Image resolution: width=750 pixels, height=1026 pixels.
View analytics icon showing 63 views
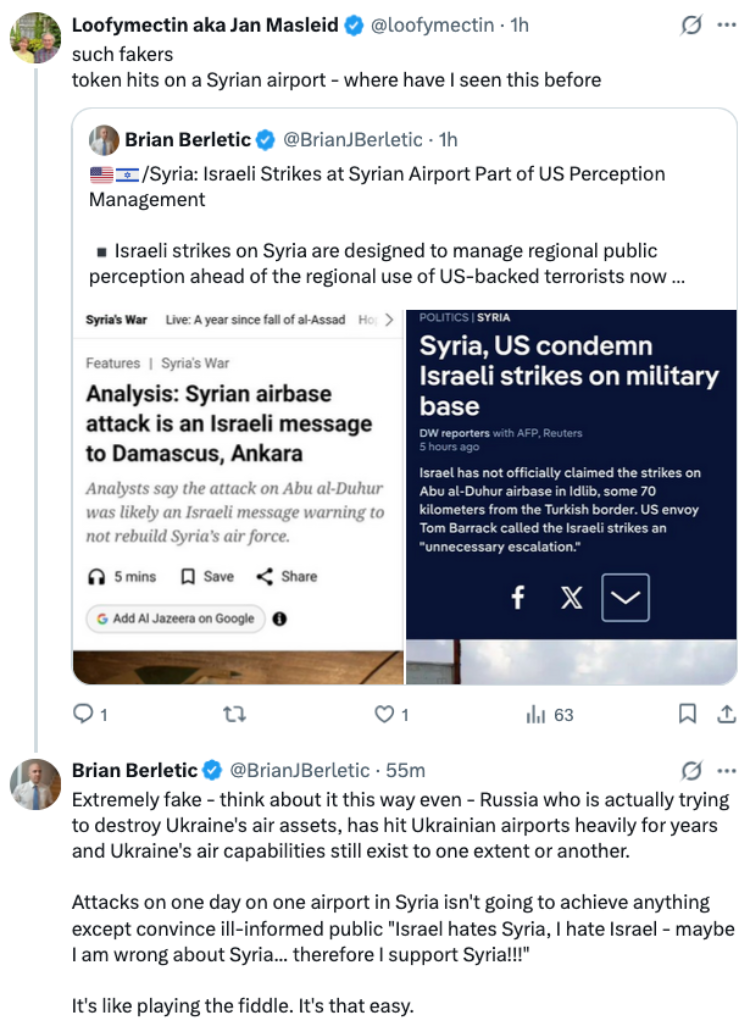535,714
